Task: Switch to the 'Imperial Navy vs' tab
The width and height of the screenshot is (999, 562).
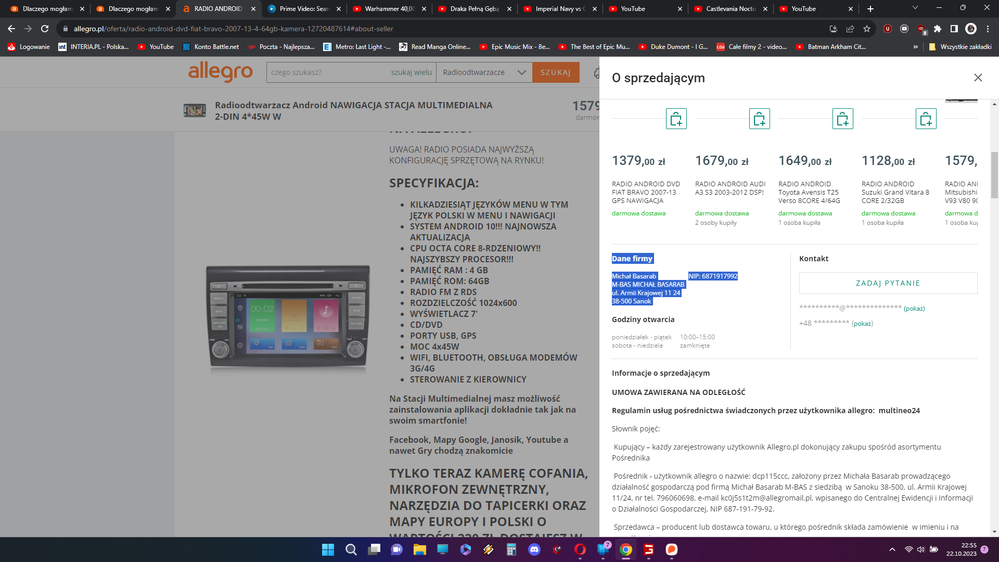Action: click(560, 9)
